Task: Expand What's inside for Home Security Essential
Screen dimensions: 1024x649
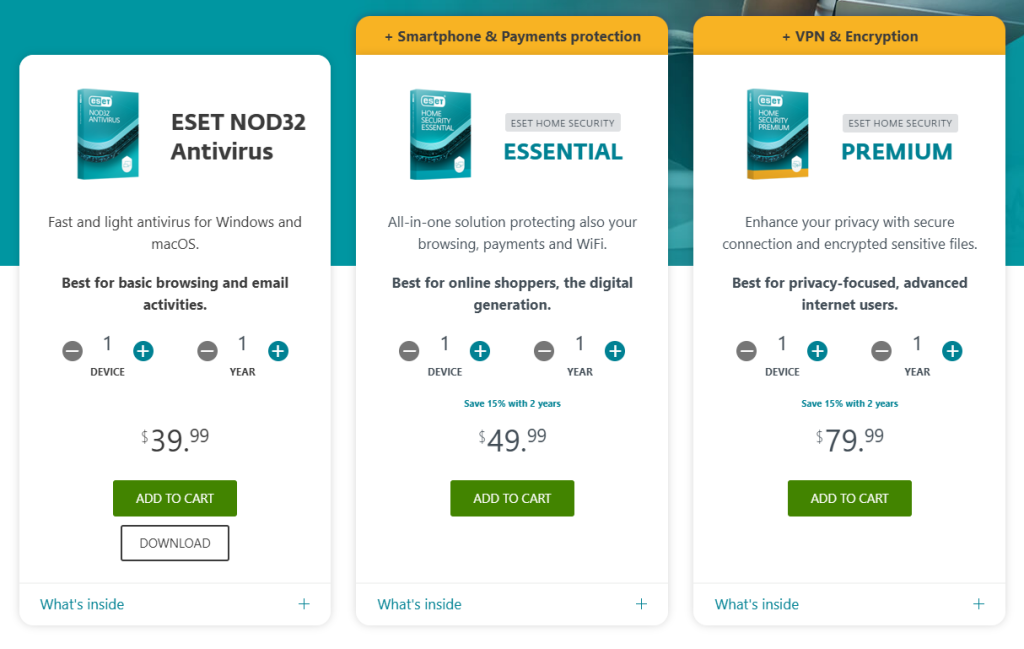Action: point(418,604)
